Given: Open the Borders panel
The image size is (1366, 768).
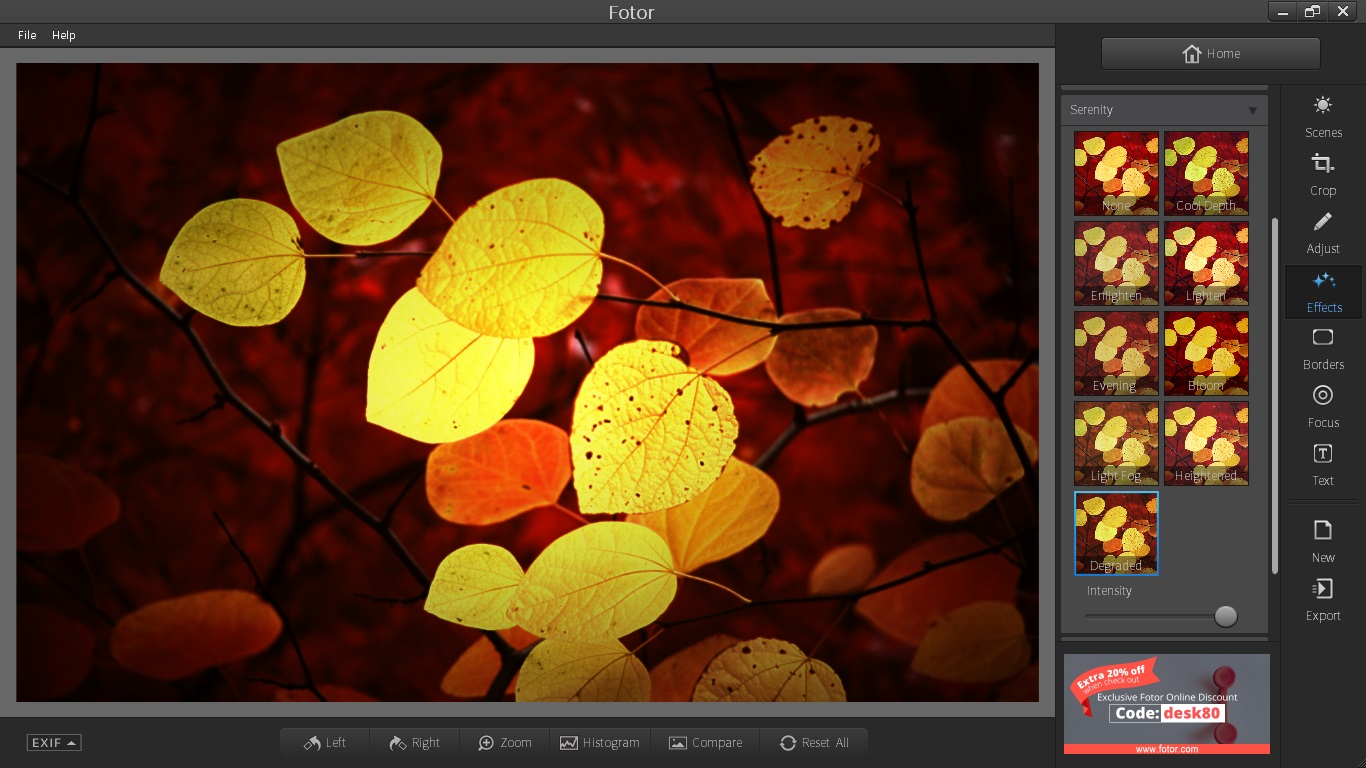Looking at the screenshot, I should click(1323, 349).
